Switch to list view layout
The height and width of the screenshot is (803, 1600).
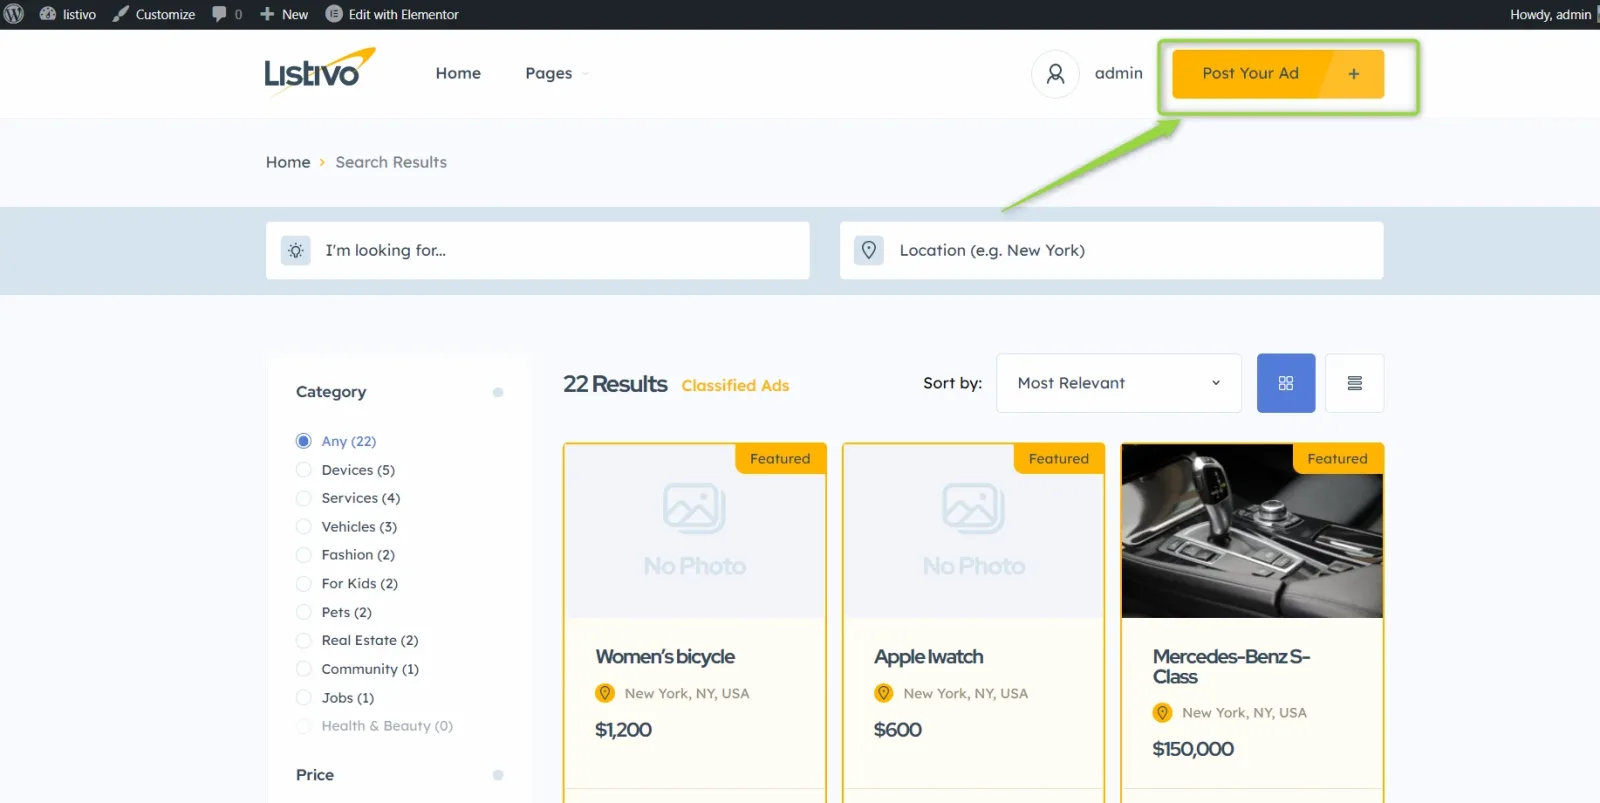pos(1355,383)
